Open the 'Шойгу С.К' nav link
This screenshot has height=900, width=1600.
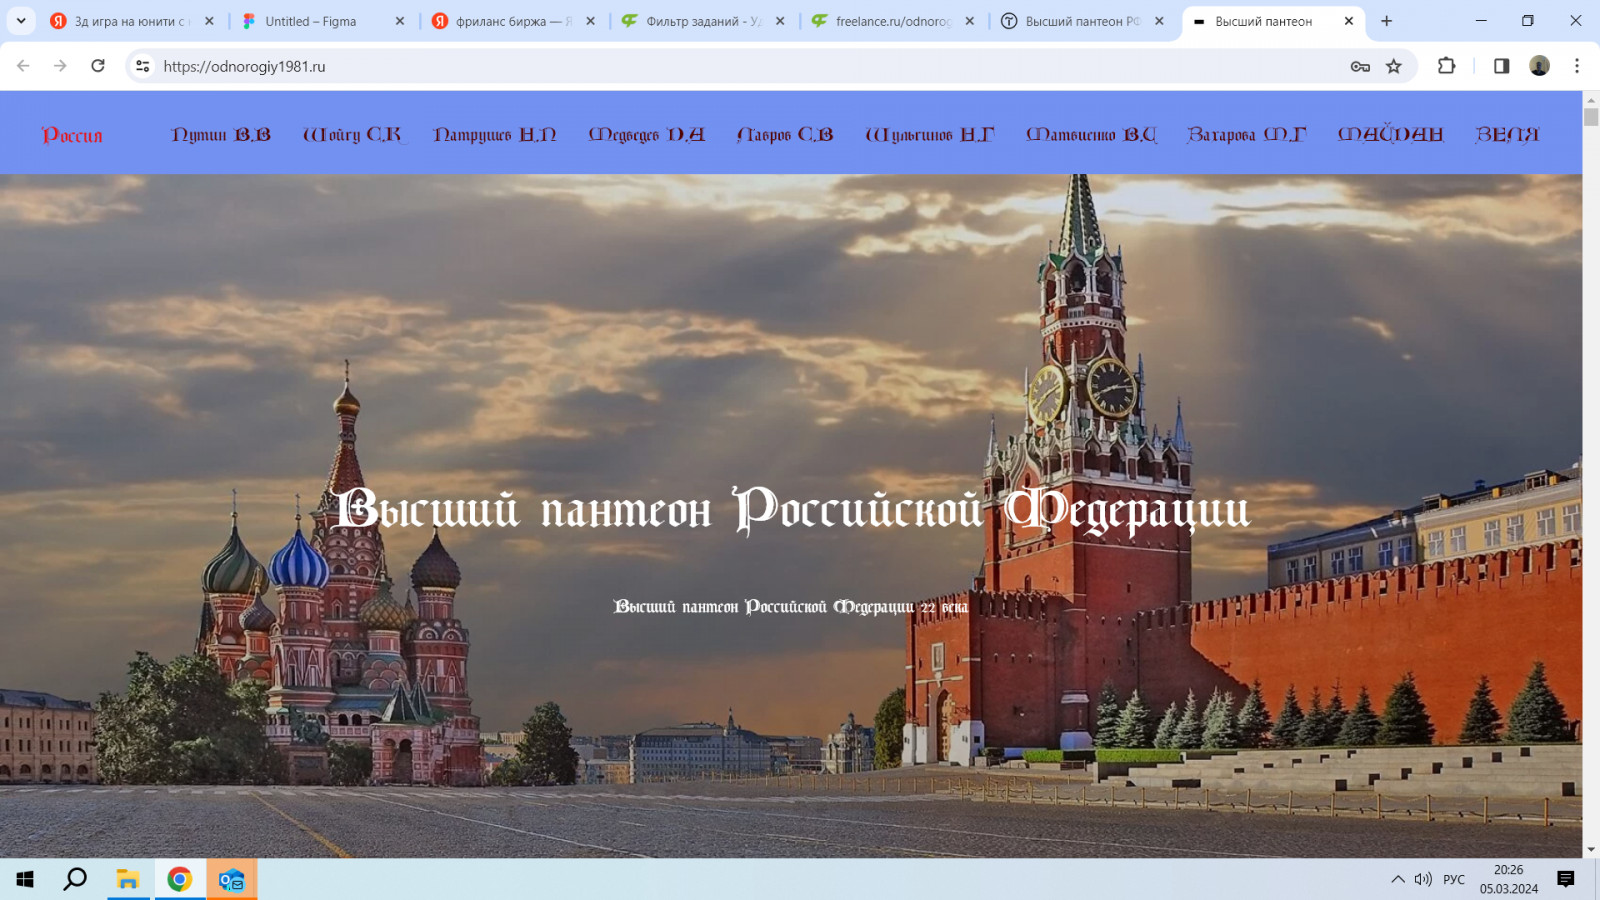(353, 134)
